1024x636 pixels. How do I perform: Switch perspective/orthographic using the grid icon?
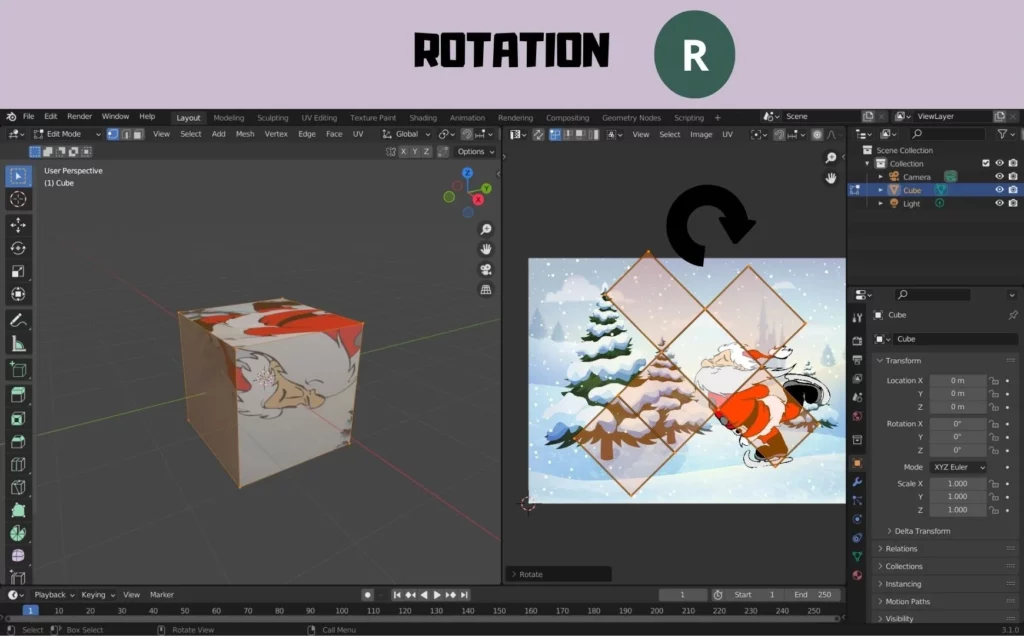[486, 290]
